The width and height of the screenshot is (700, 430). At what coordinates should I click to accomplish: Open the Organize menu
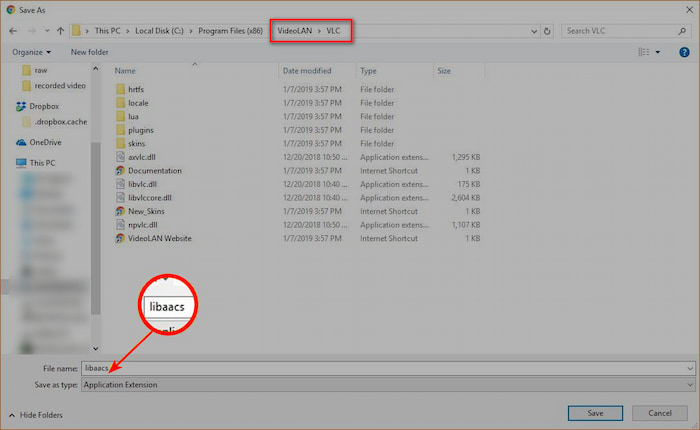click(31, 52)
